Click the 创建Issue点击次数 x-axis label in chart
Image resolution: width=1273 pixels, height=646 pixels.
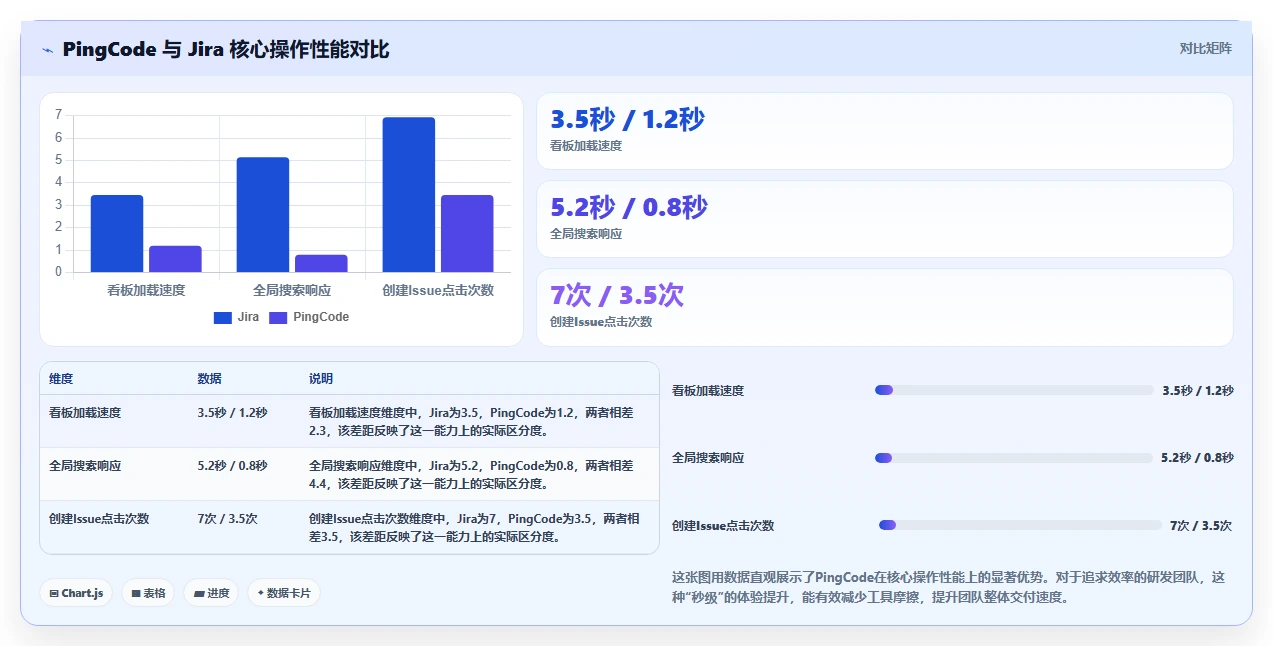click(x=438, y=290)
